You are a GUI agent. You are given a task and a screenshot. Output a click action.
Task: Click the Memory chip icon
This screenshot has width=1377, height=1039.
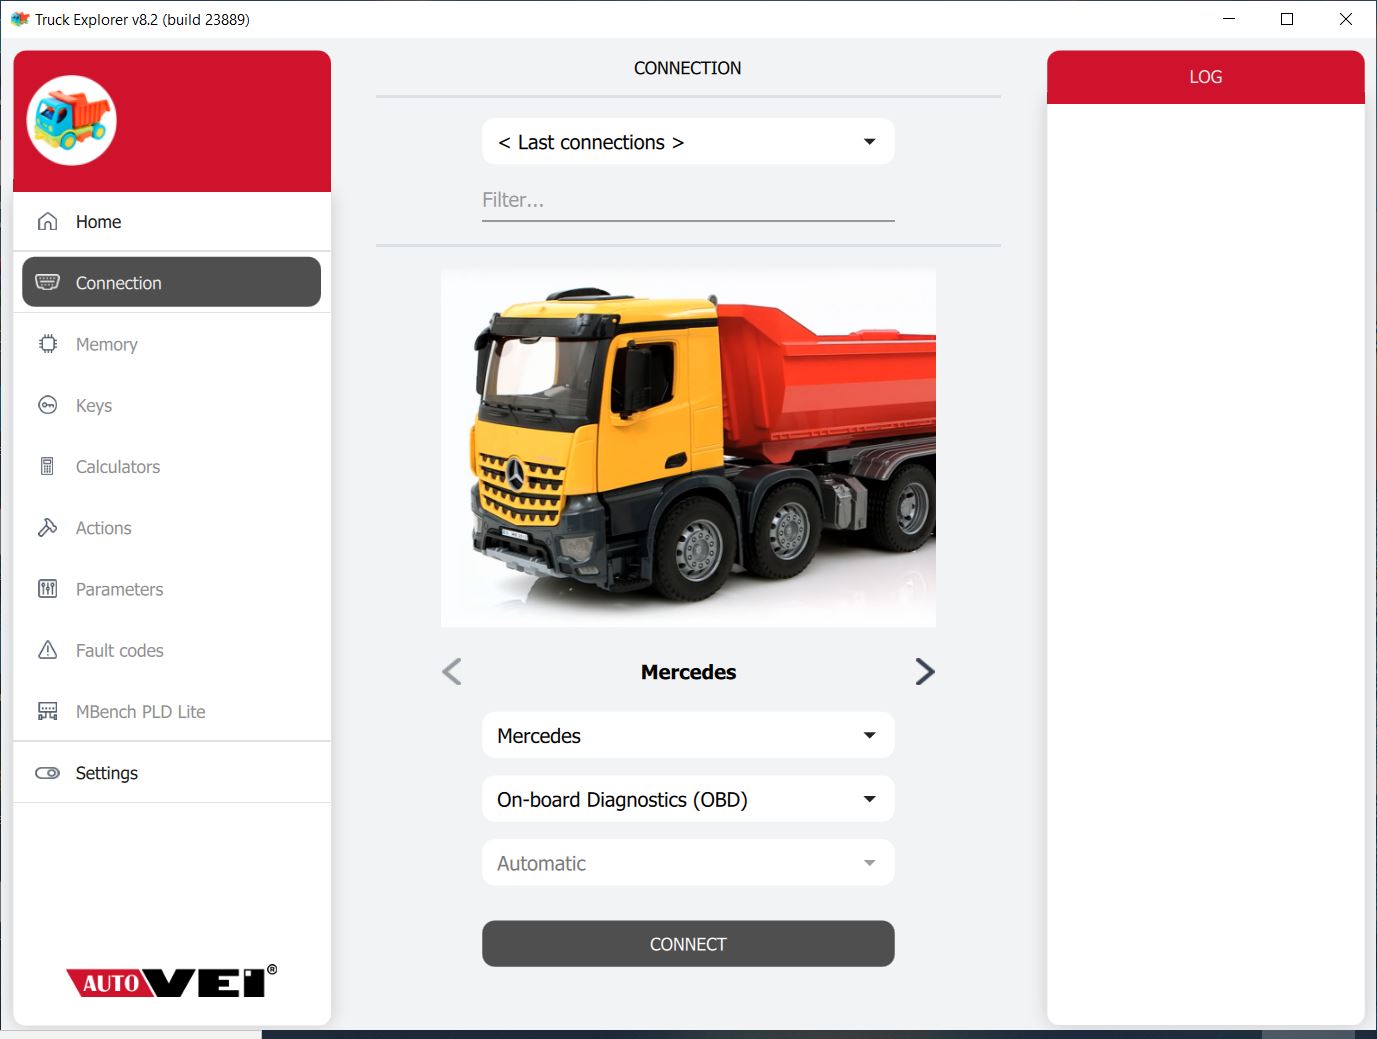(x=47, y=344)
